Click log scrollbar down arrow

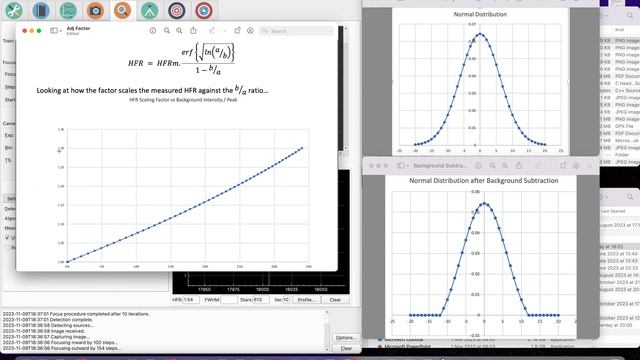[x=327, y=349]
